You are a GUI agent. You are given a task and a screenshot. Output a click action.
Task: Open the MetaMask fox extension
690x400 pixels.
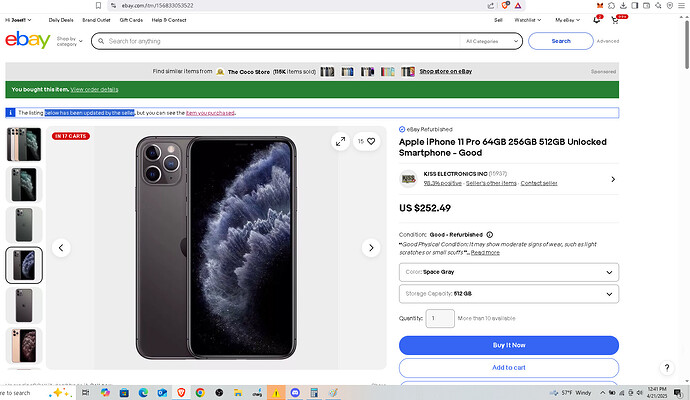pos(599,6)
